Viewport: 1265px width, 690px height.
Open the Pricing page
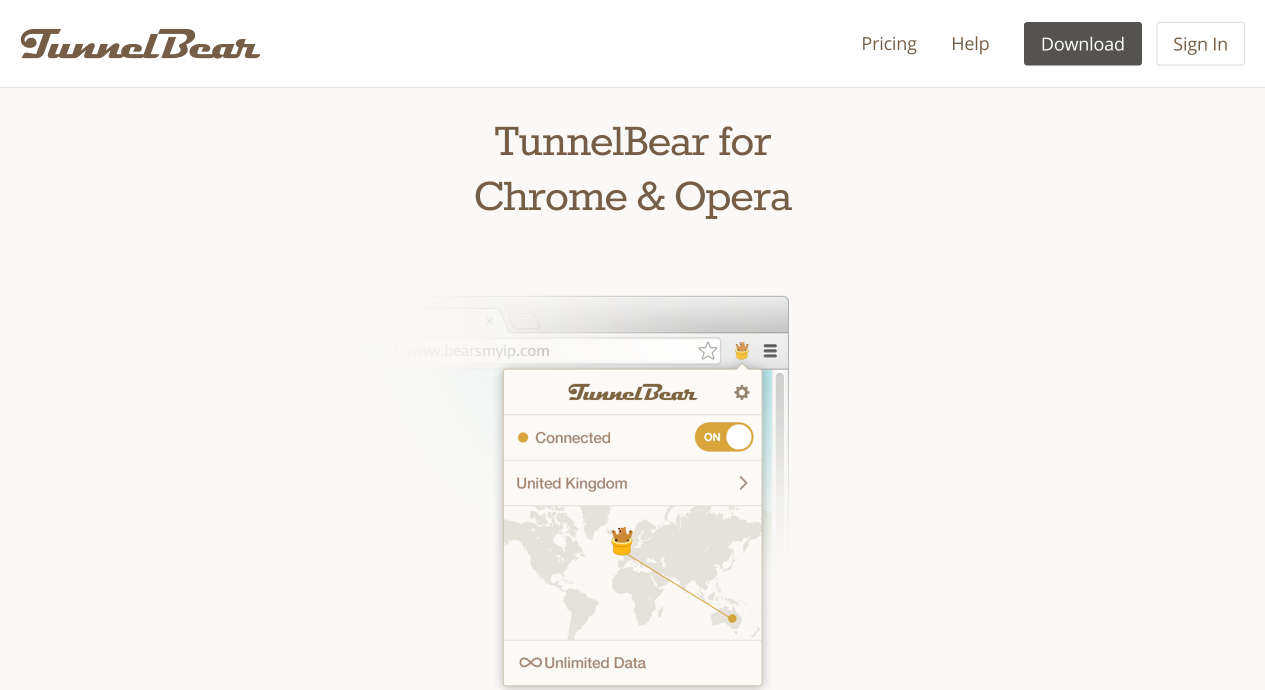click(x=889, y=44)
